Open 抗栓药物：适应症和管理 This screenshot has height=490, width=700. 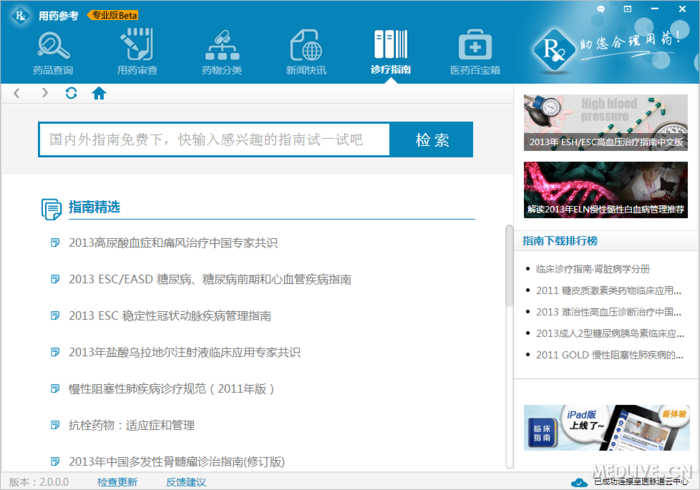pyautogui.click(x=131, y=425)
